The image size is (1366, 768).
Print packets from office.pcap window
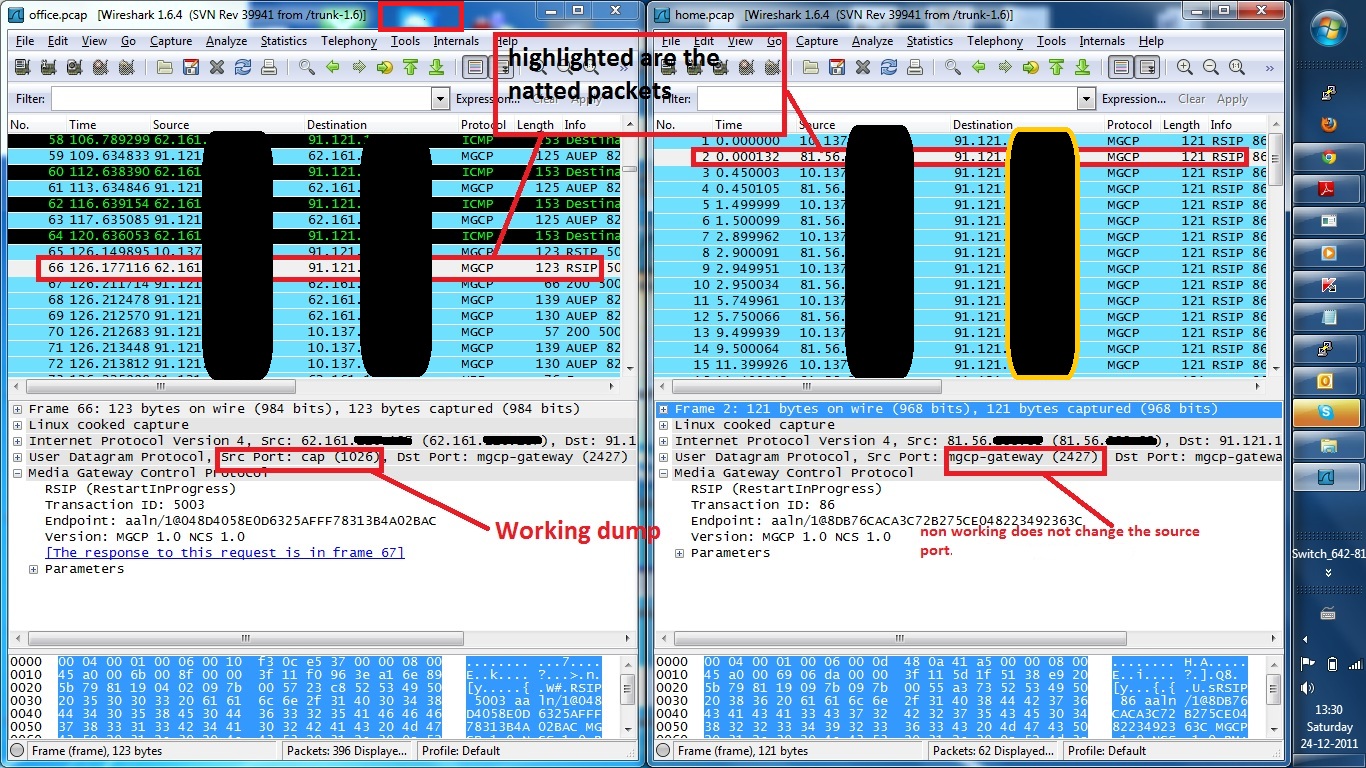[x=268, y=67]
